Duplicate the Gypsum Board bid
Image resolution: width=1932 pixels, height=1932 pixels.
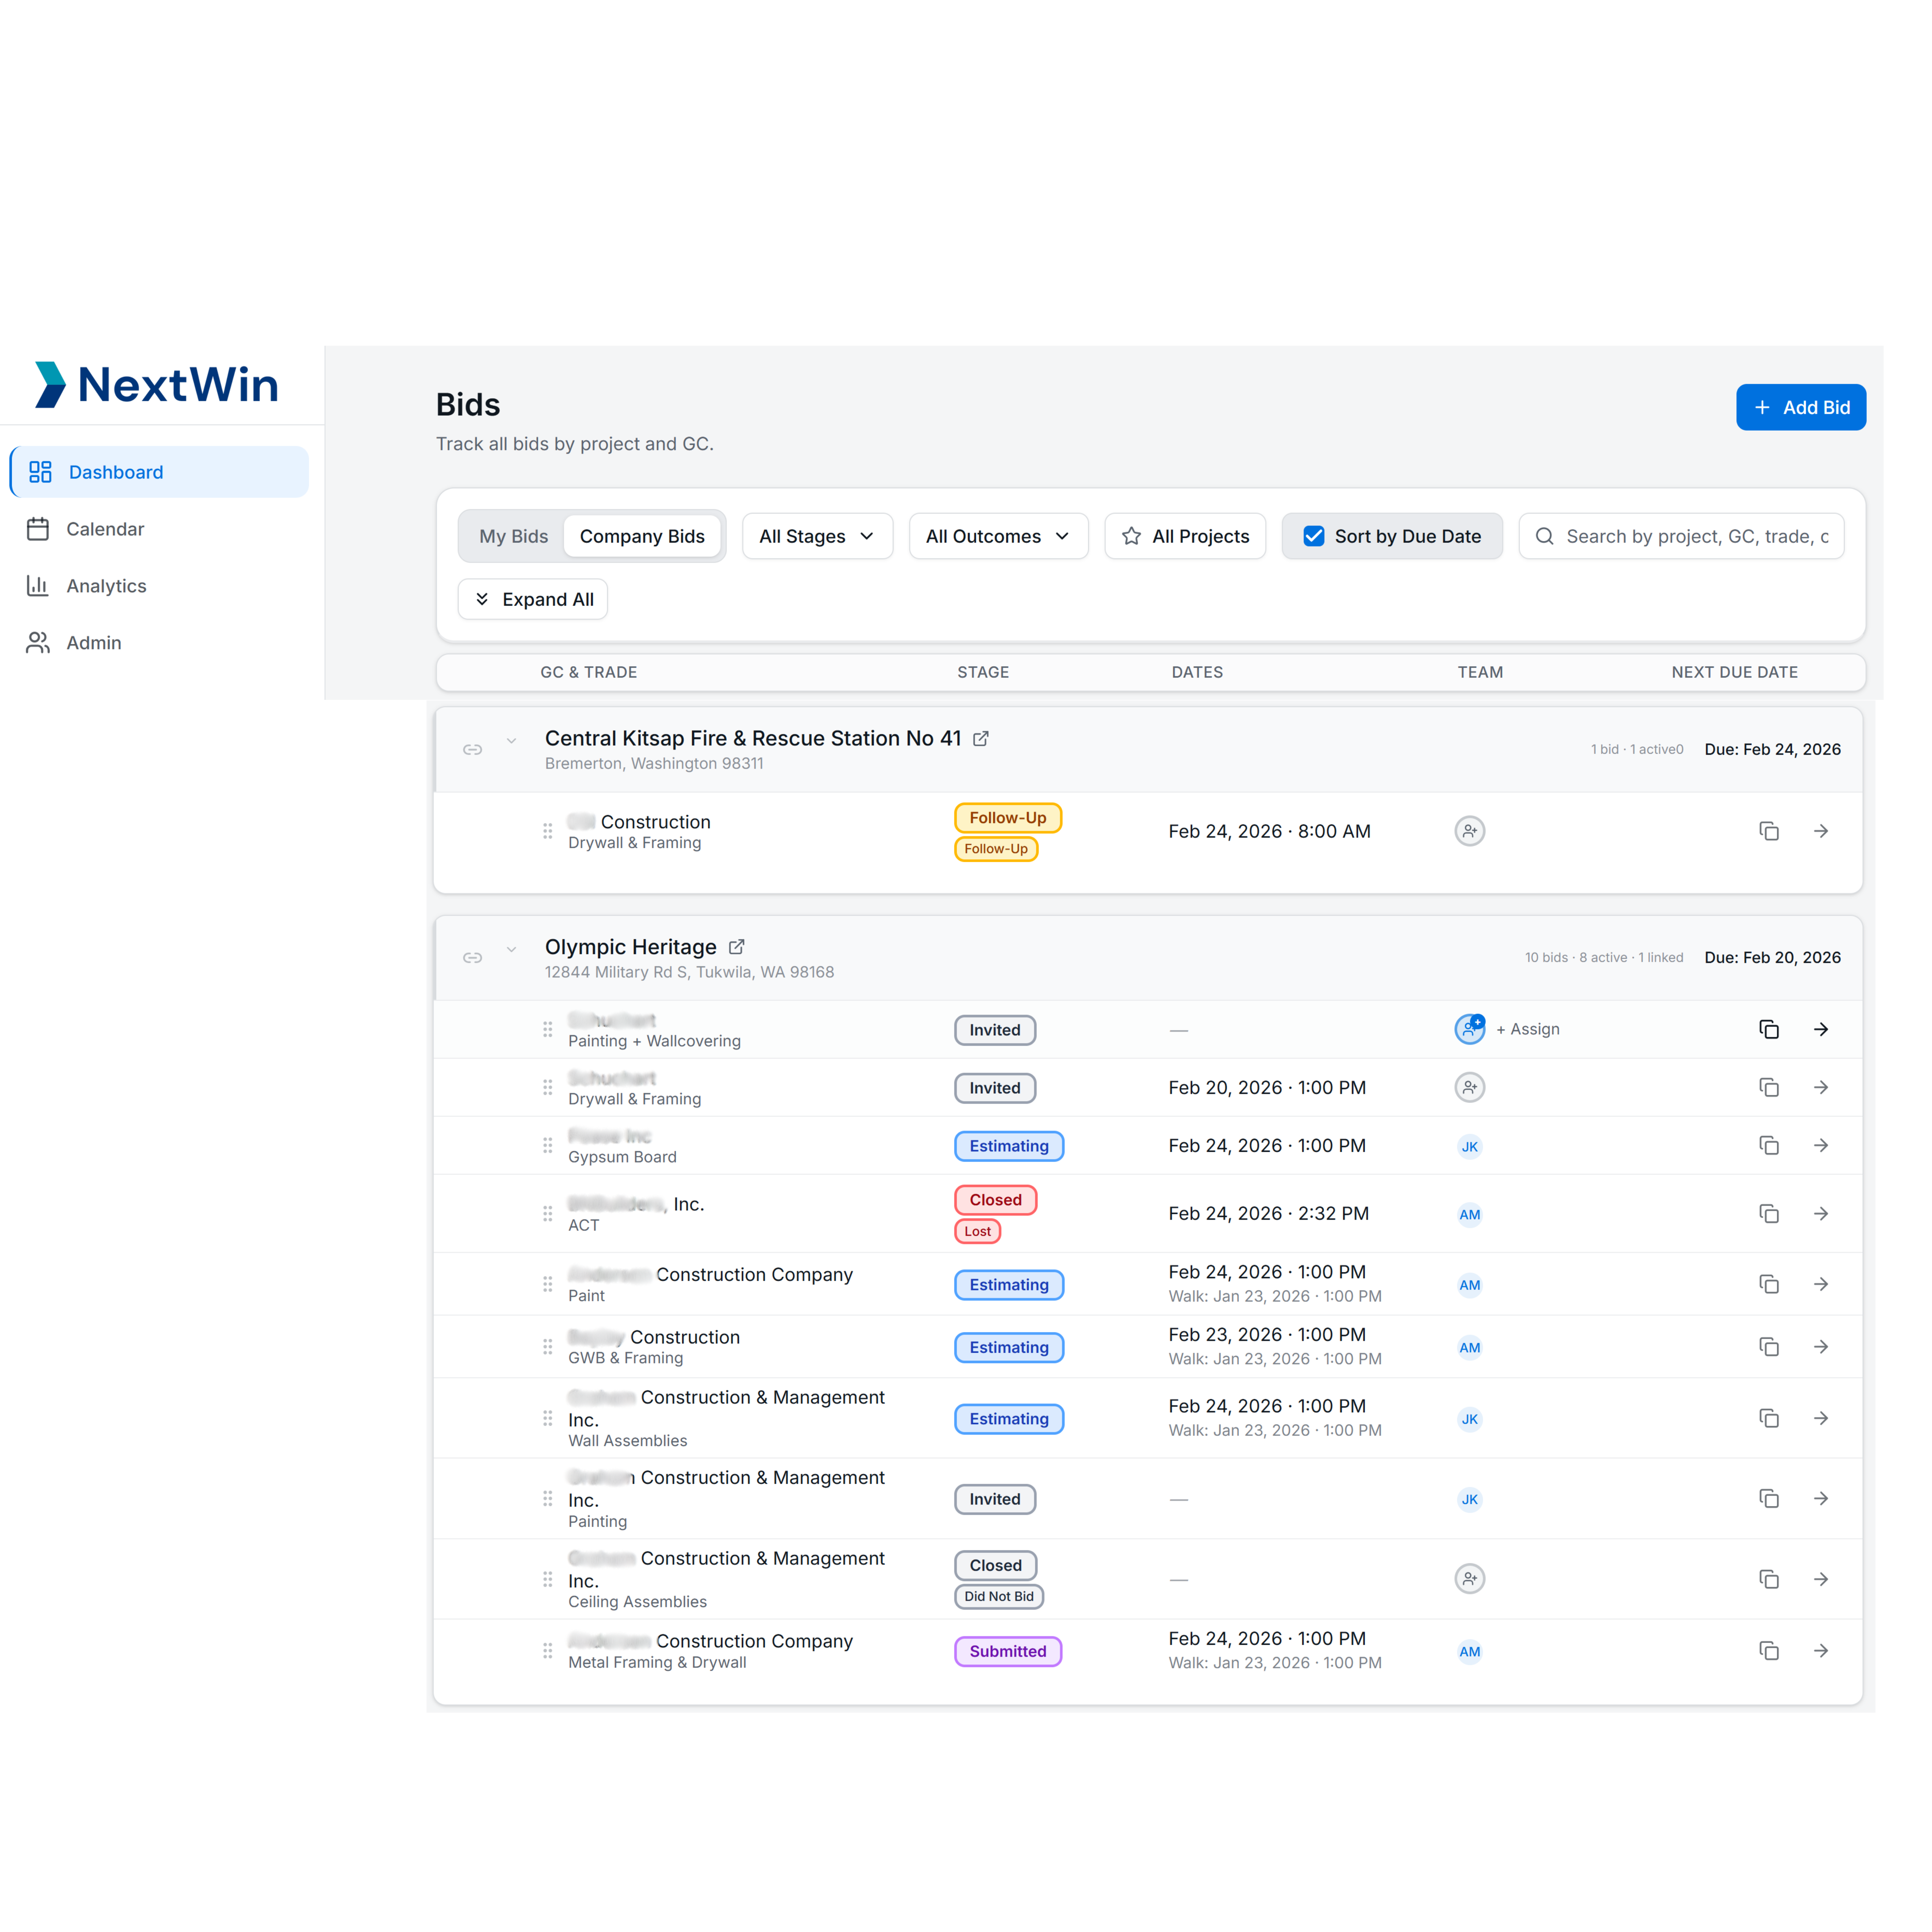point(1769,1146)
